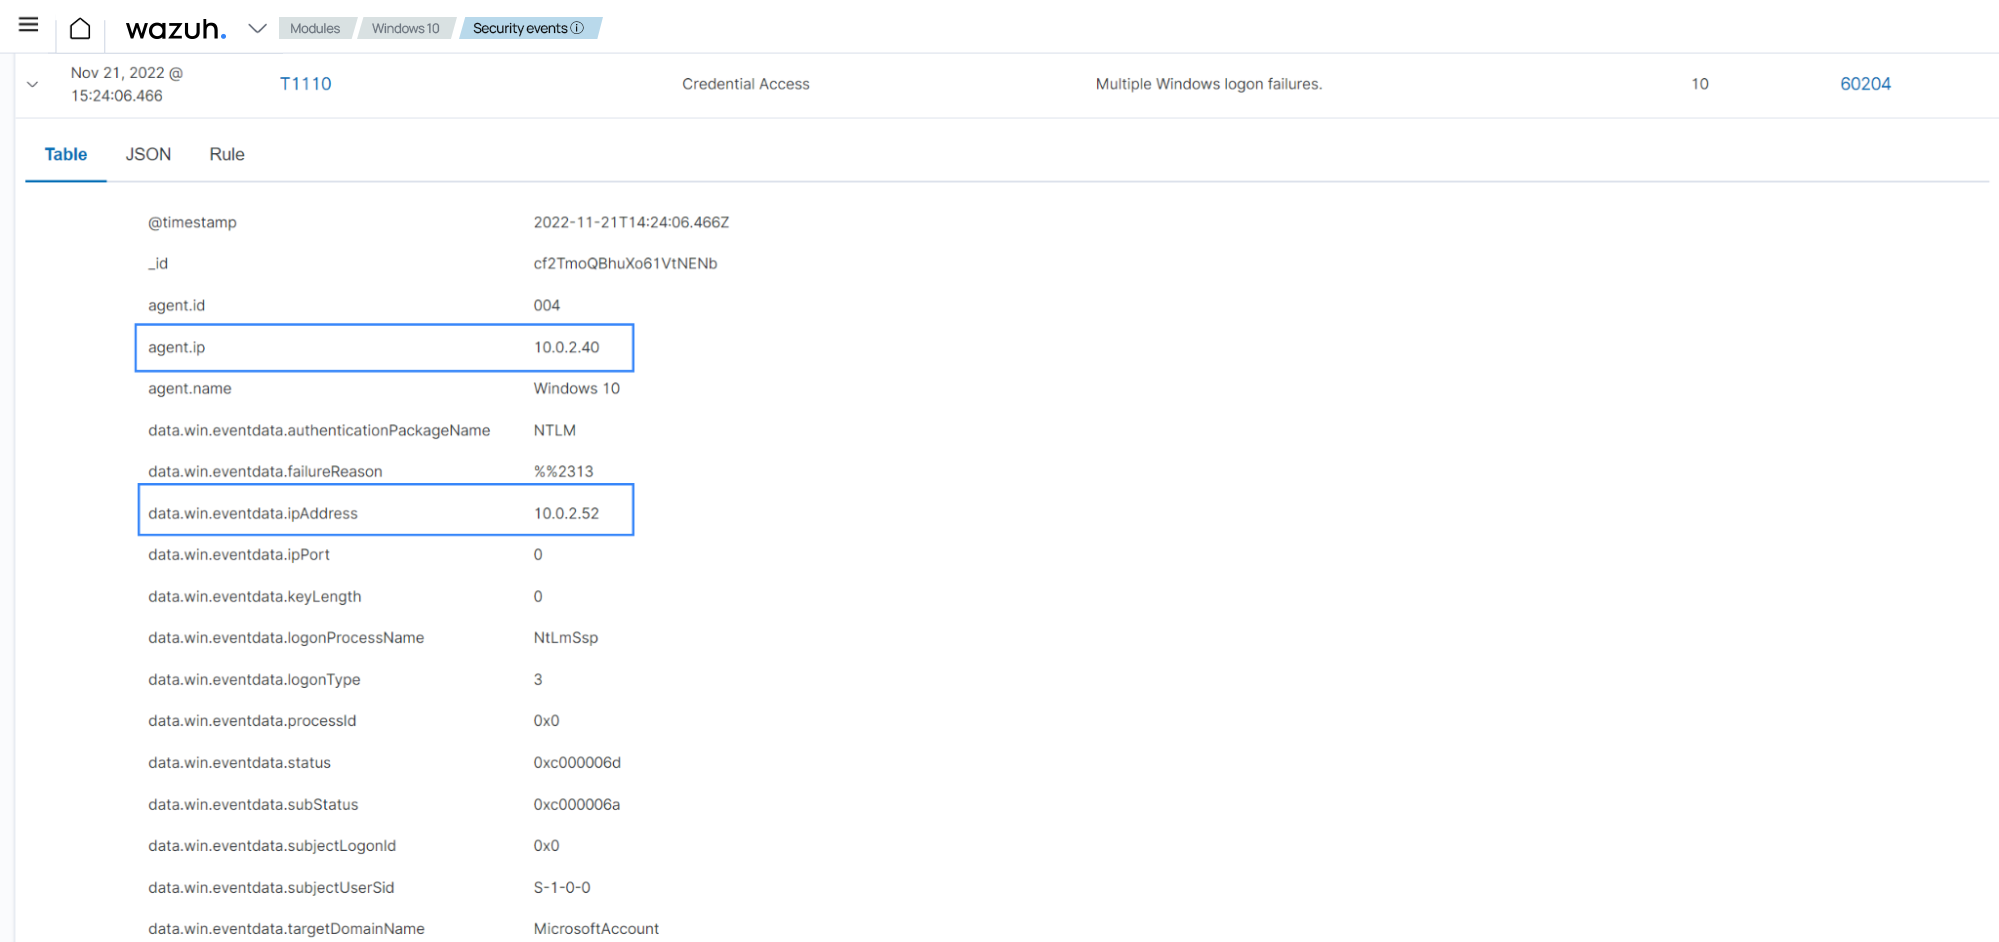
Task: Click the Credential Access tactic cell
Action: pos(746,84)
